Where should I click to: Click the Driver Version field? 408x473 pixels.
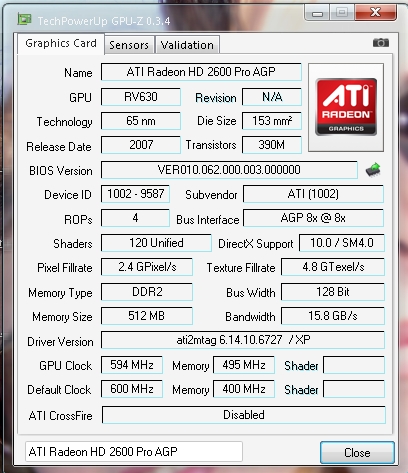243,340
